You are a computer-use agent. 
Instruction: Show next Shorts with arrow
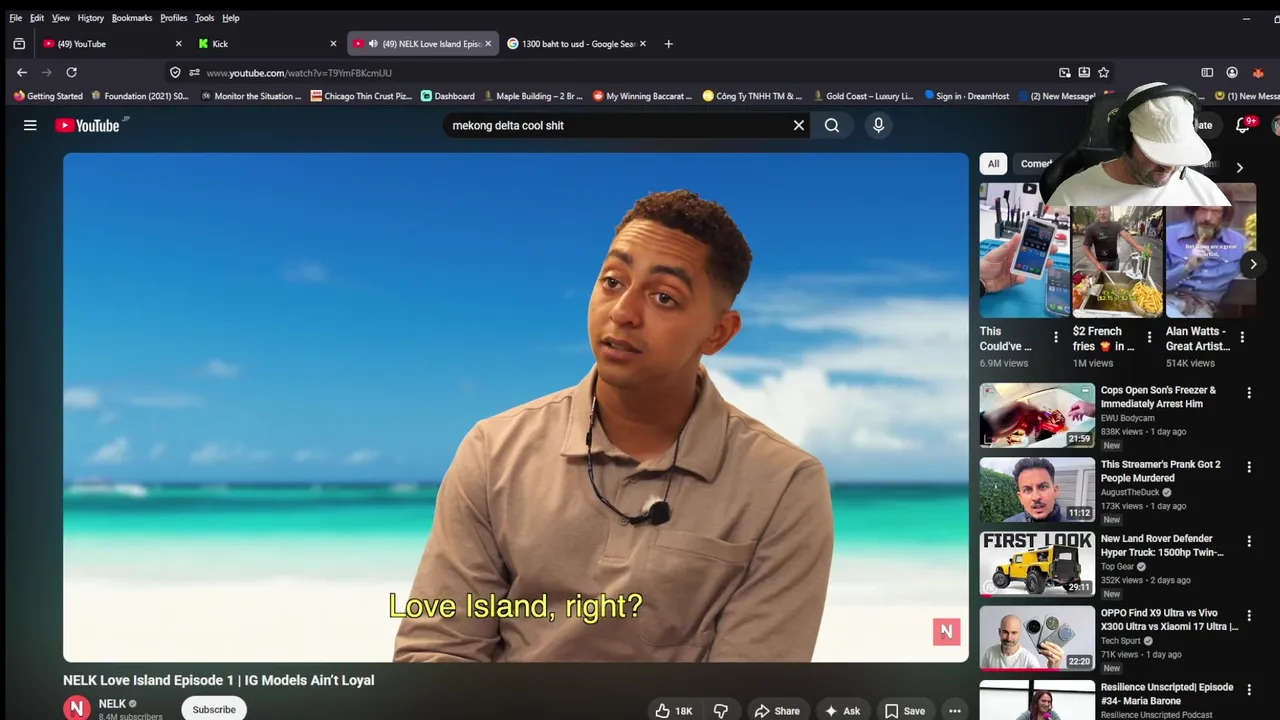(x=1253, y=264)
